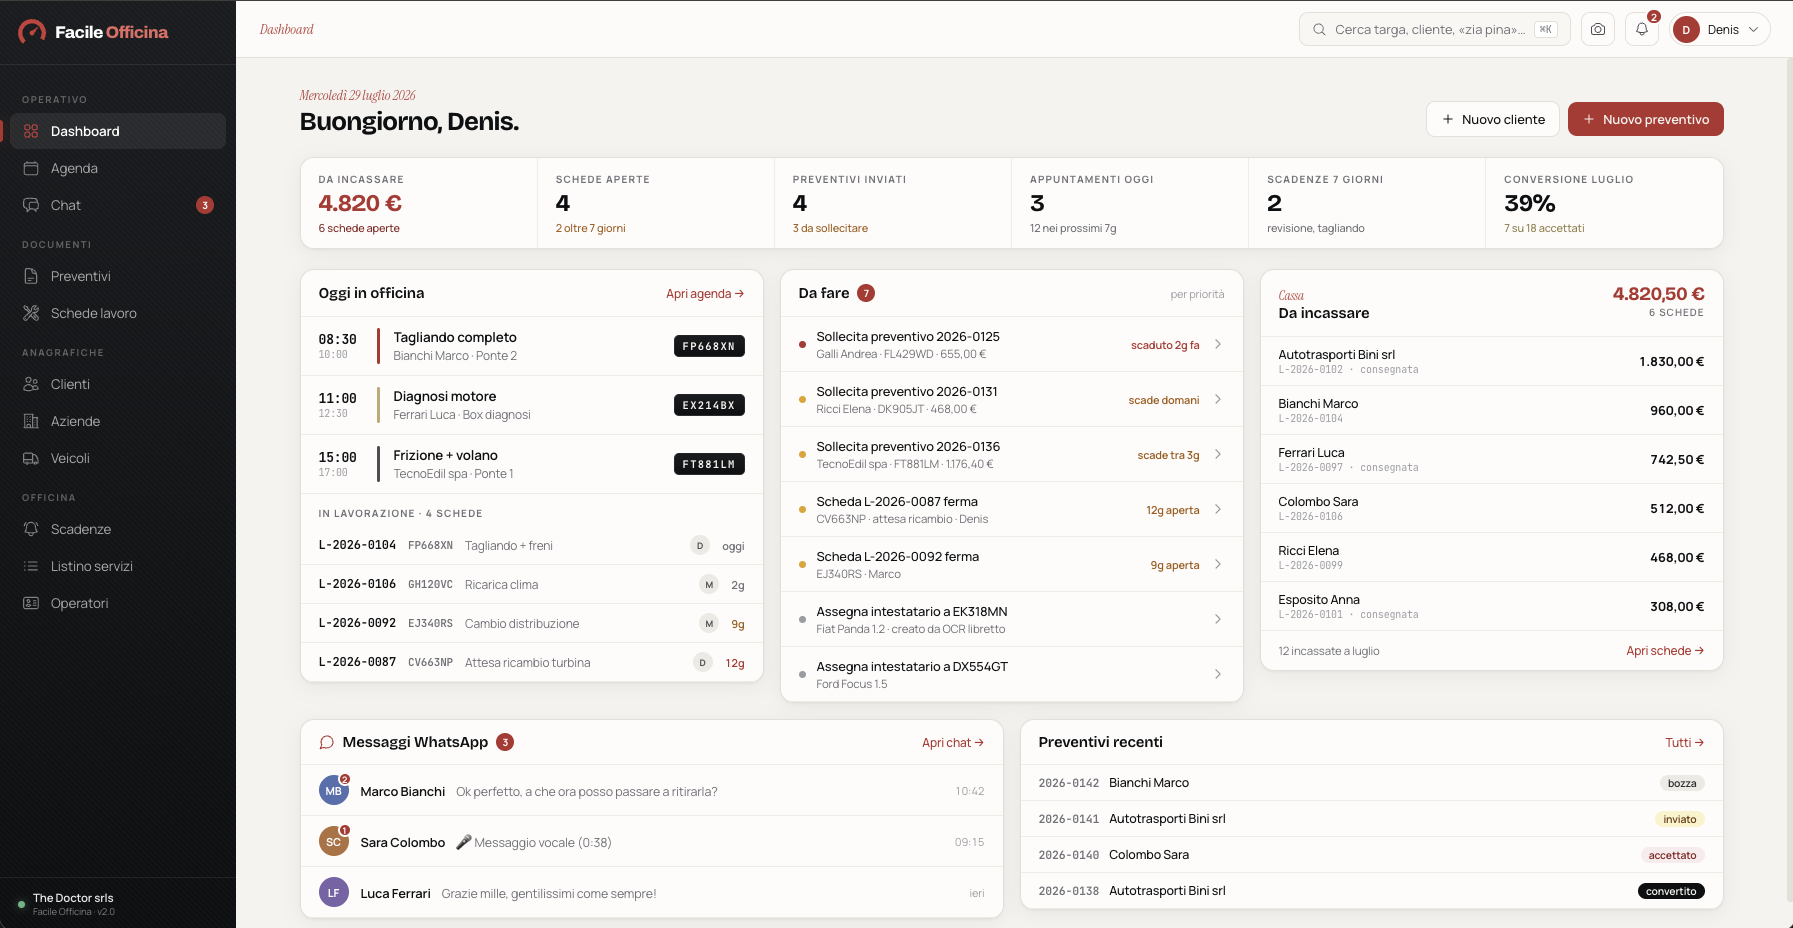Click the Preventivi document icon

pos(31,276)
